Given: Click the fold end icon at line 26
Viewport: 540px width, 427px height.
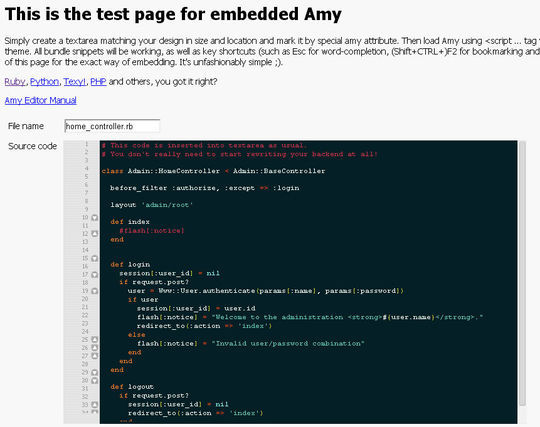Looking at the screenshot, I should tap(94, 348).
